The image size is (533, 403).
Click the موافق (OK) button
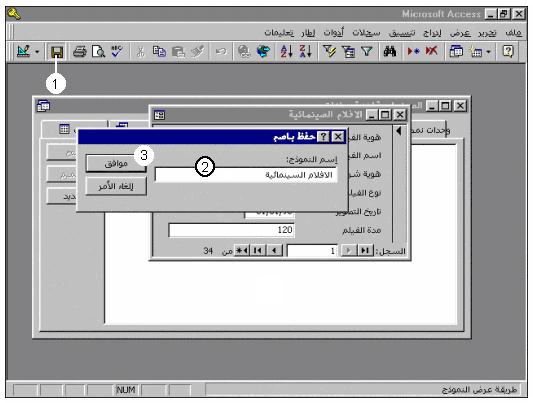(x=116, y=163)
